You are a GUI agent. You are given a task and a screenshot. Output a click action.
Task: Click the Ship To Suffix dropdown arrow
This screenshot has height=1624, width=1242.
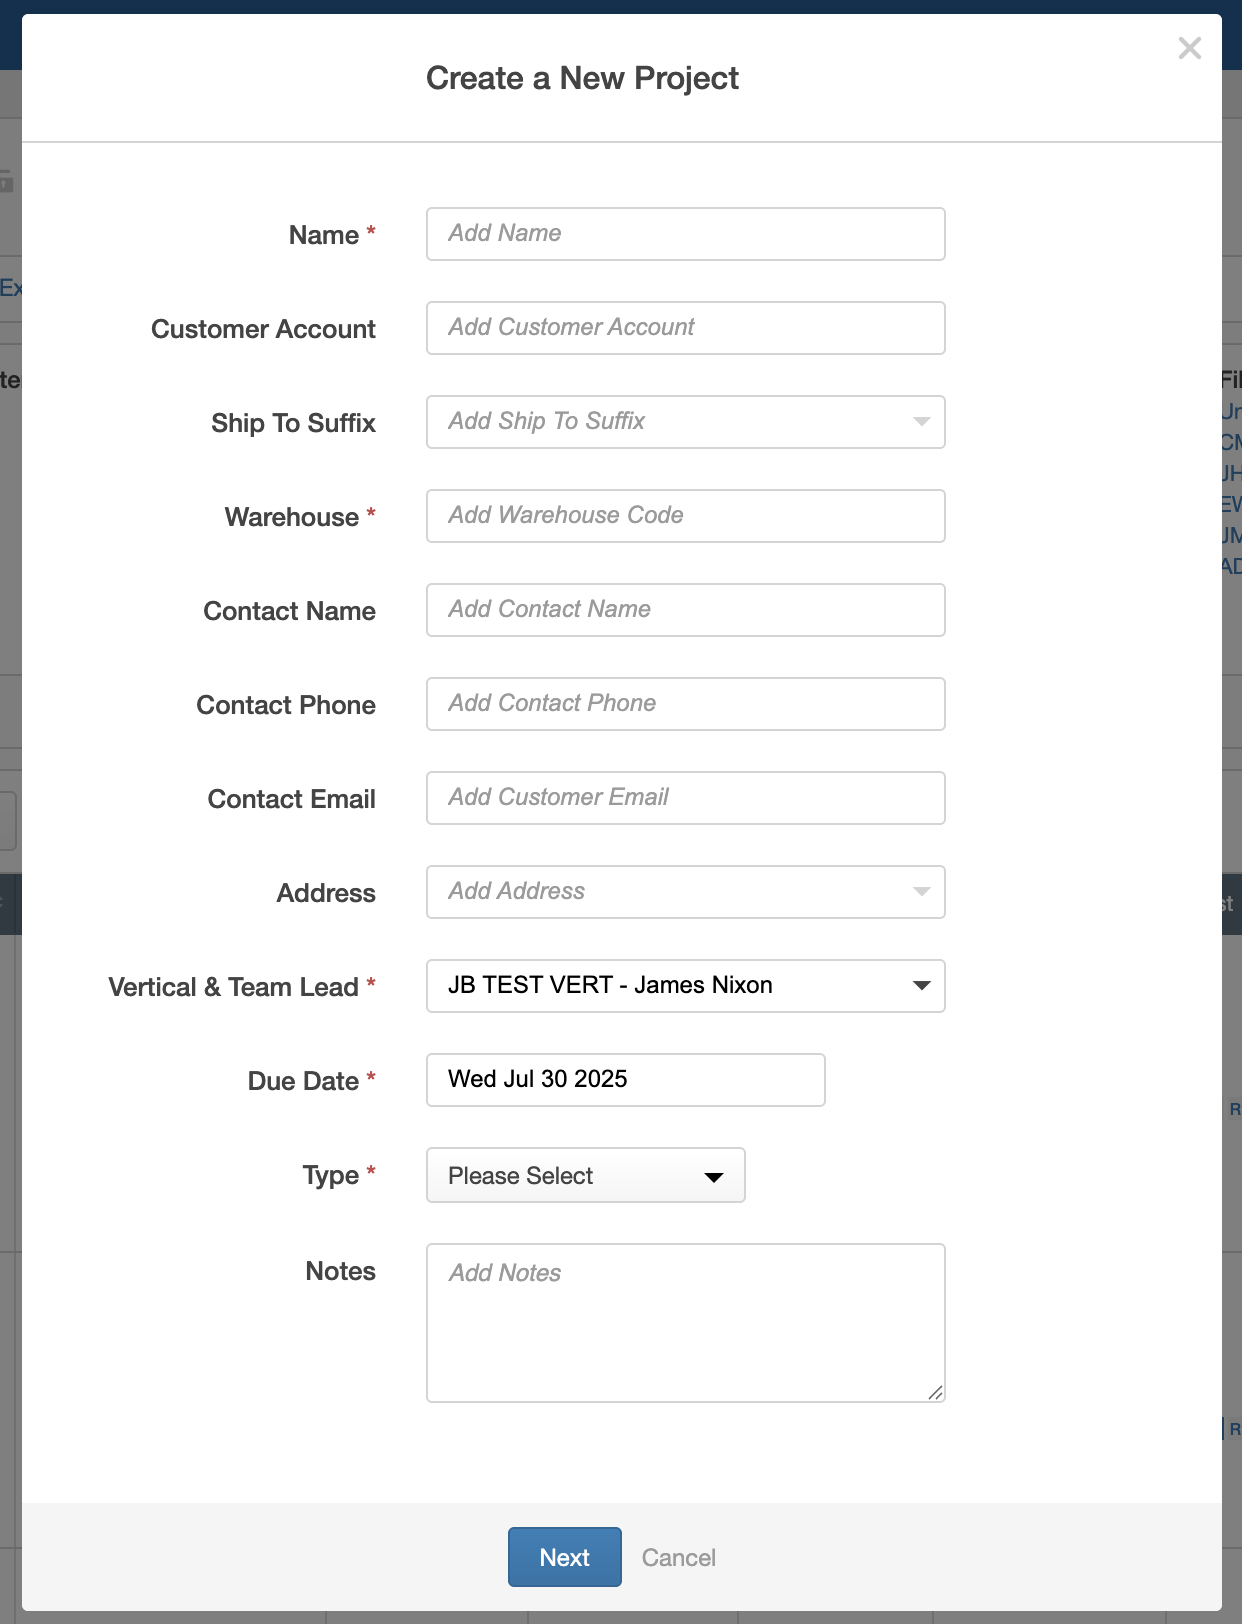tap(921, 422)
